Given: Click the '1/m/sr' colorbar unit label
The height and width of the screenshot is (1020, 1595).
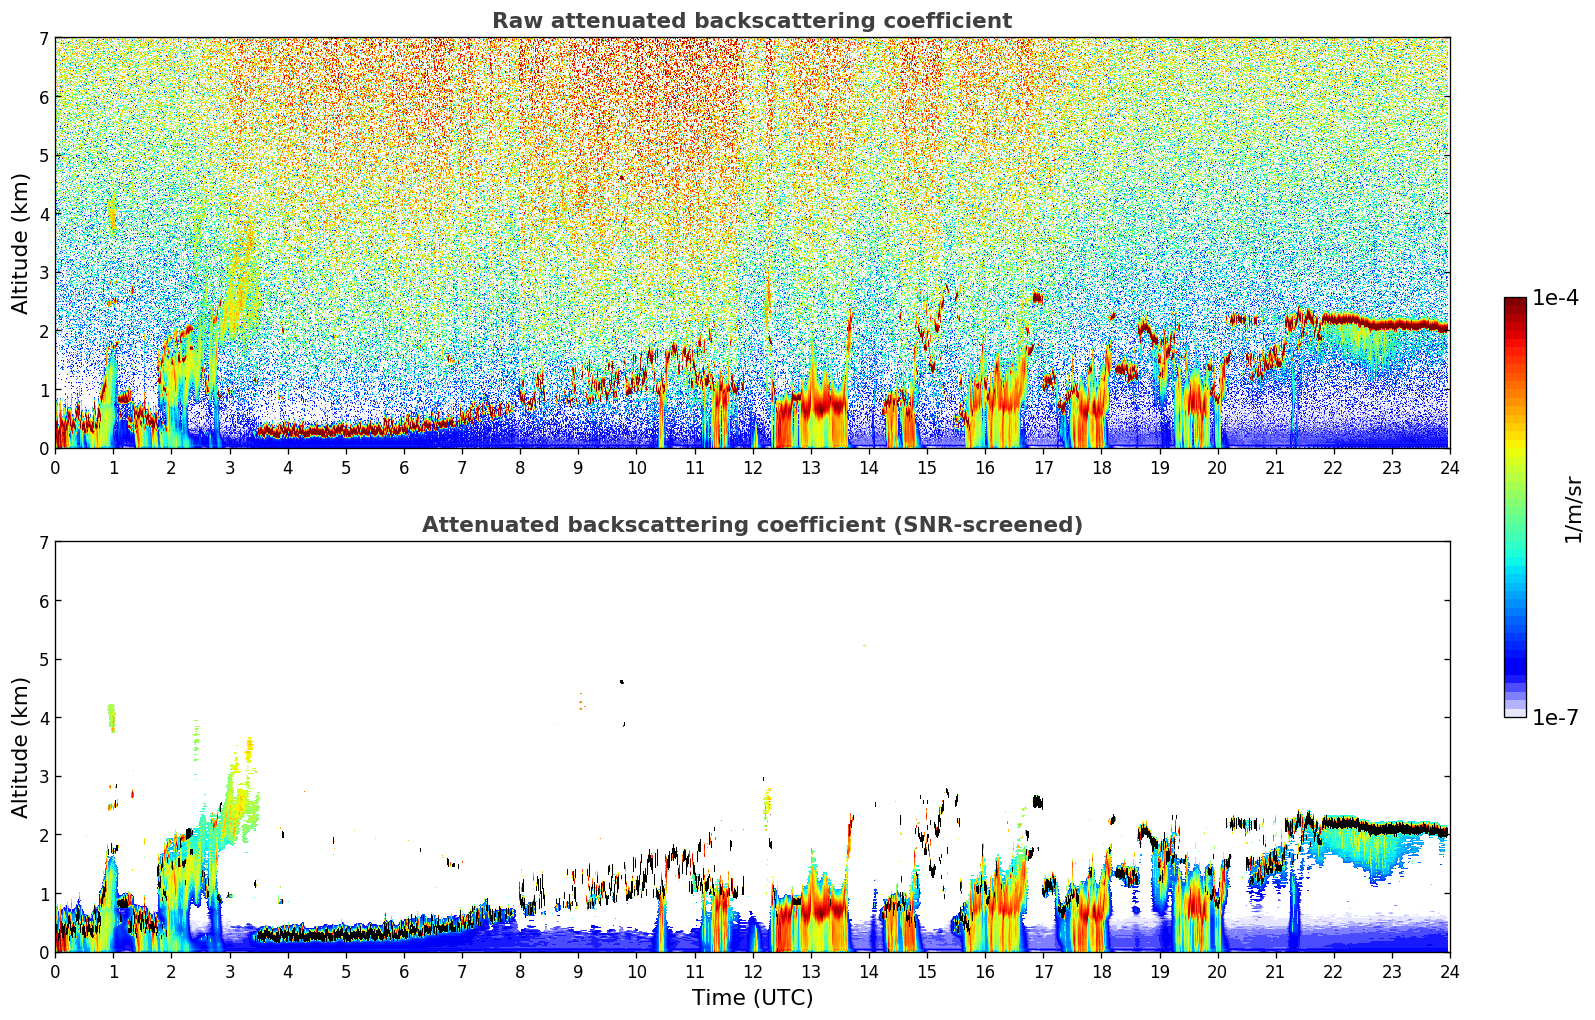Looking at the screenshot, I should point(1573,509).
